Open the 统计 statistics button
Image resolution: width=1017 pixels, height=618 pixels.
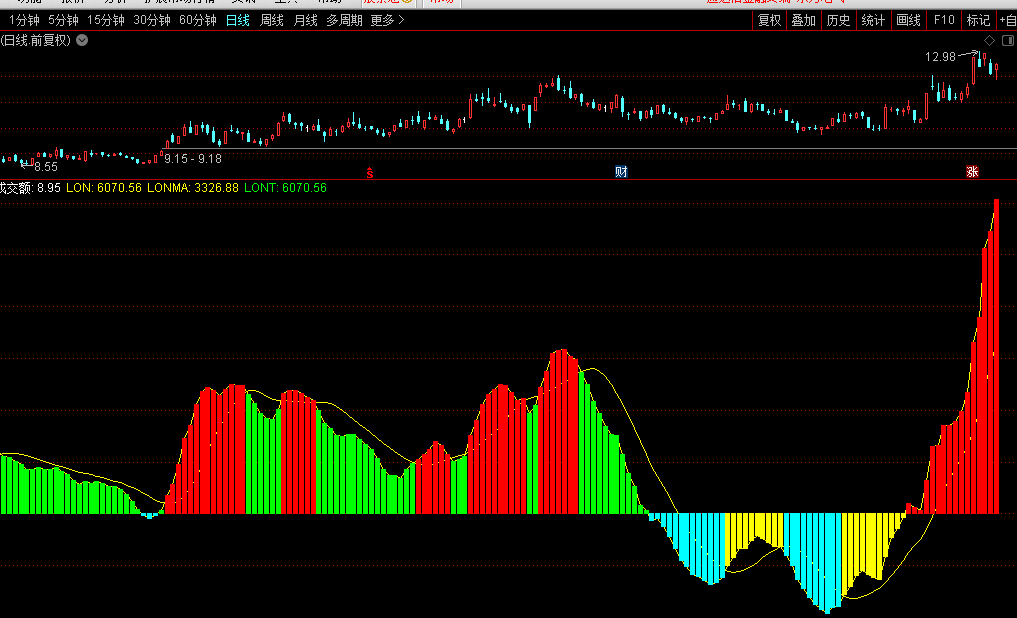(x=873, y=20)
